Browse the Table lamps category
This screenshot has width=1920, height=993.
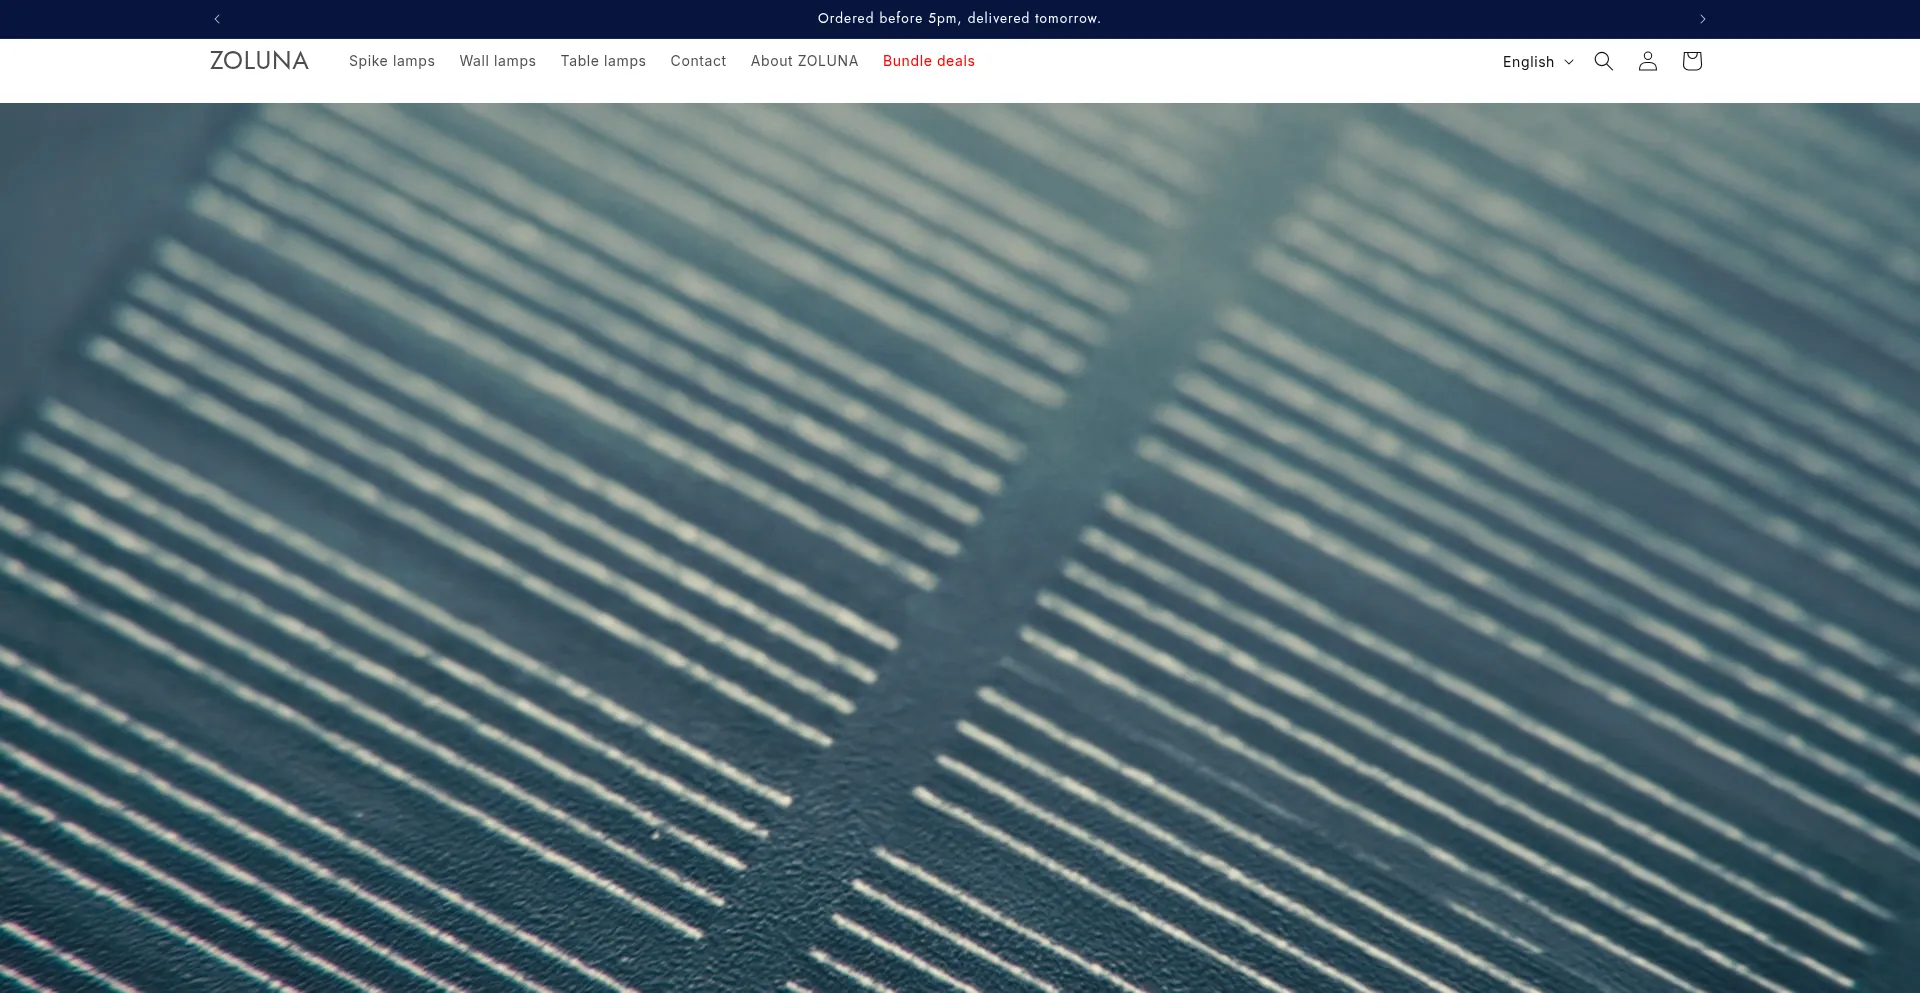(603, 61)
